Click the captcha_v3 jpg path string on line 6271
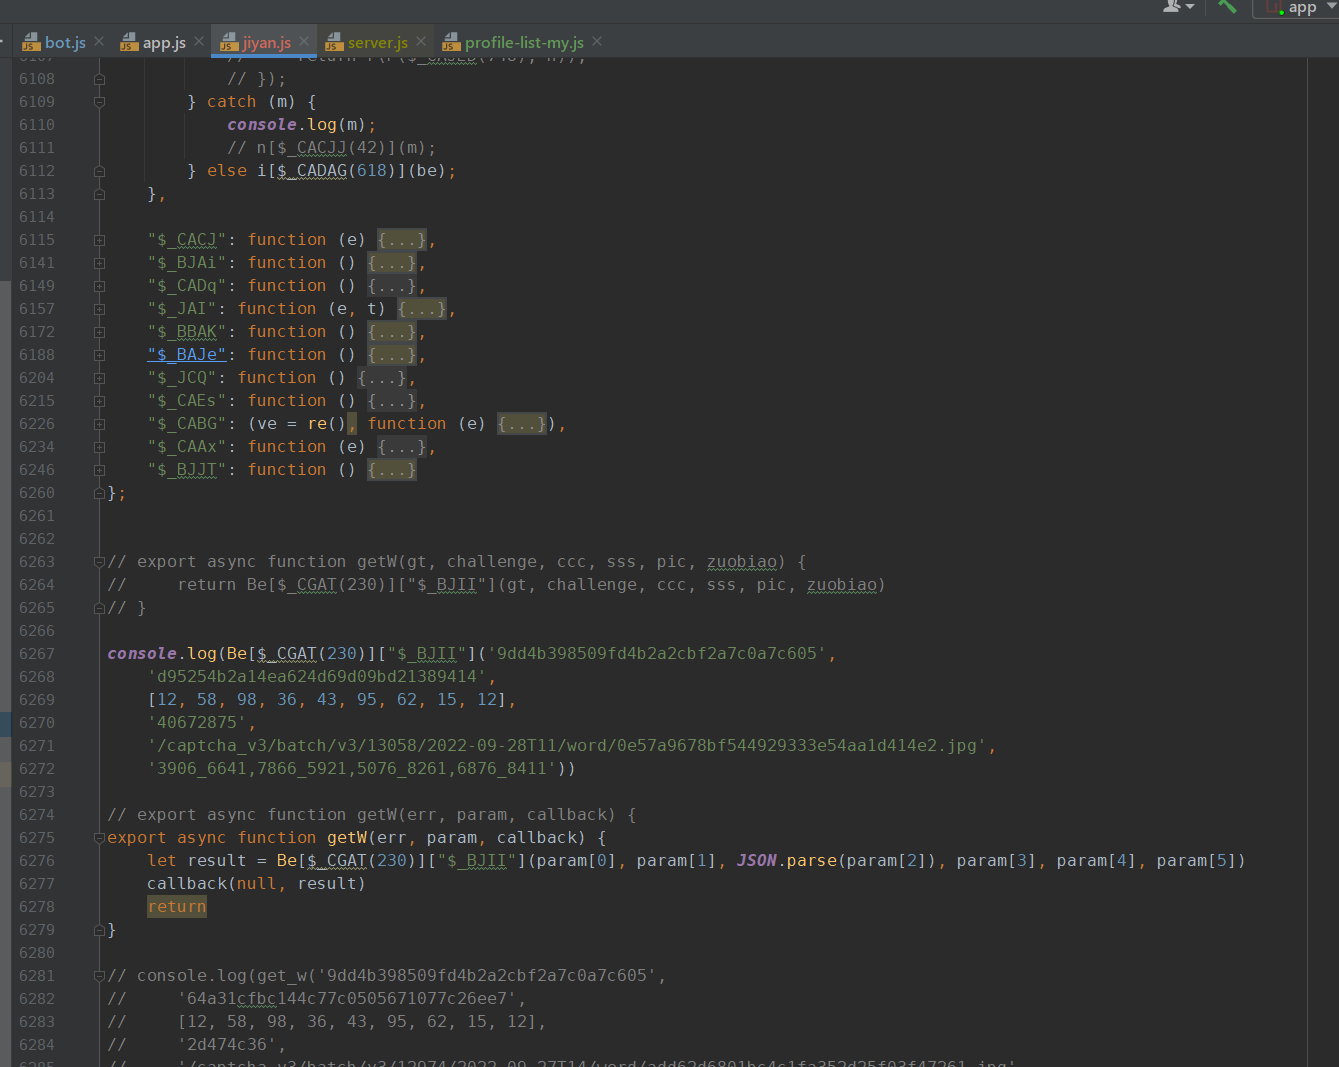 tap(567, 746)
